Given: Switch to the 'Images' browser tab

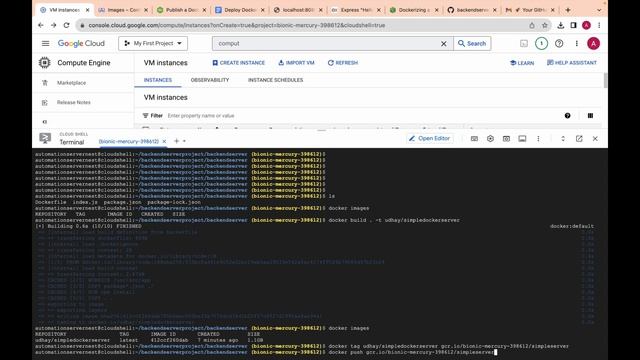Looking at the screenshot, I should tap(123, 10).
